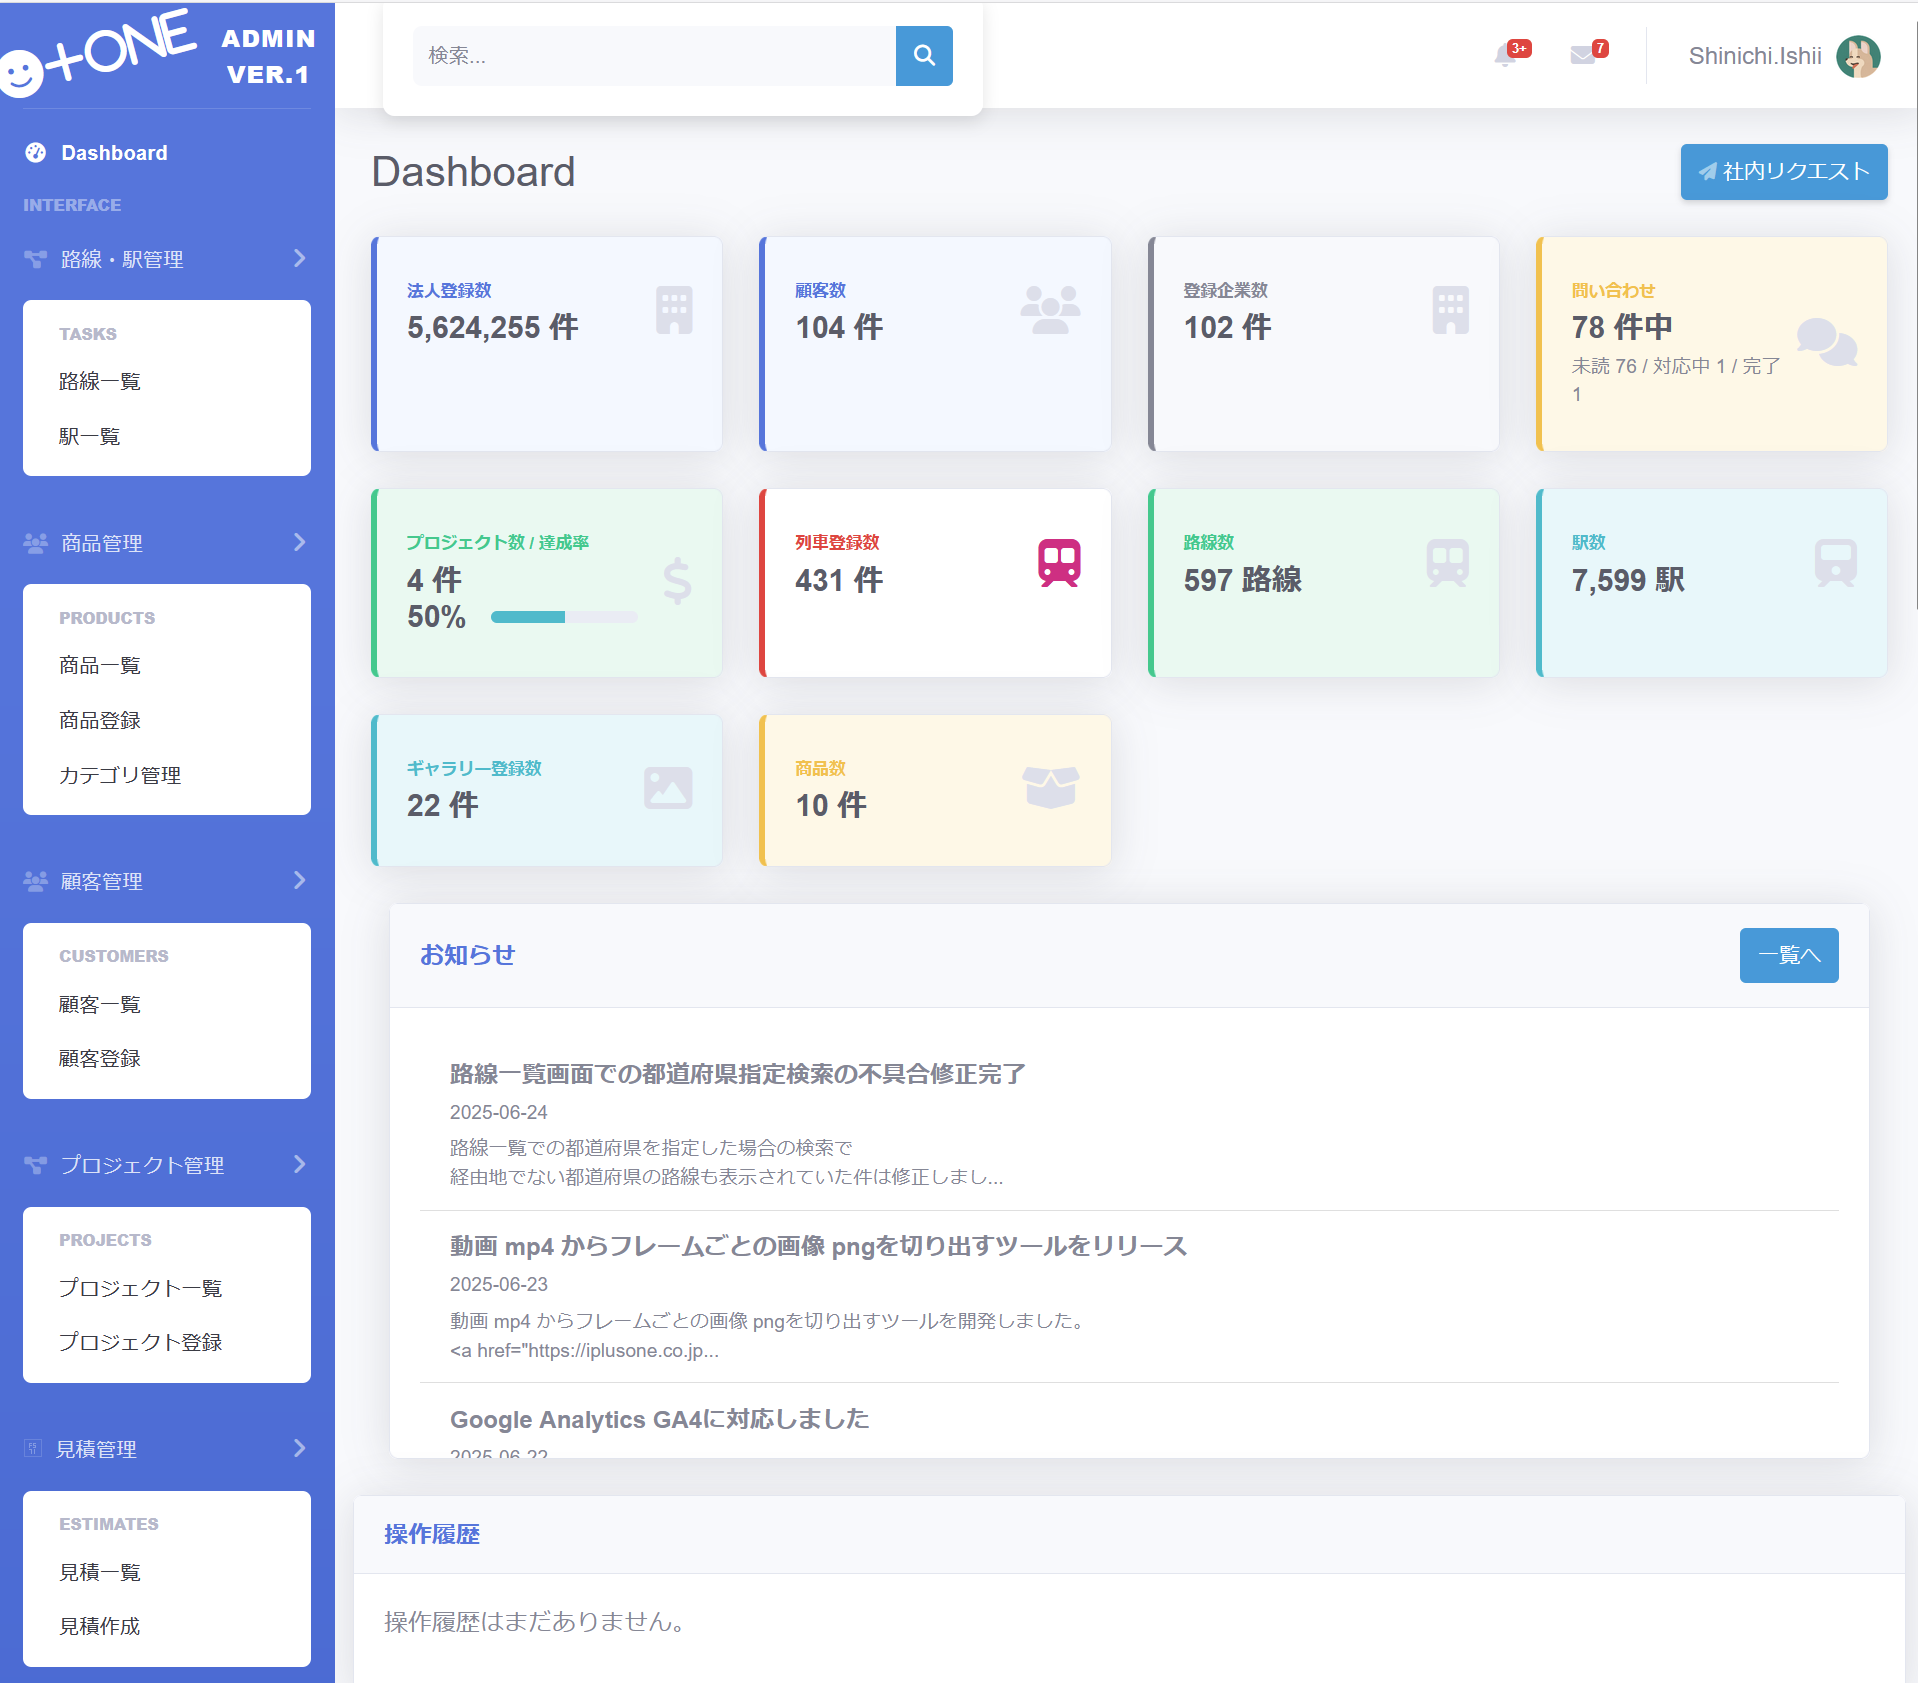Click 顧客管理 users icon
The image size is (1918, 1683).
[36, 881]
